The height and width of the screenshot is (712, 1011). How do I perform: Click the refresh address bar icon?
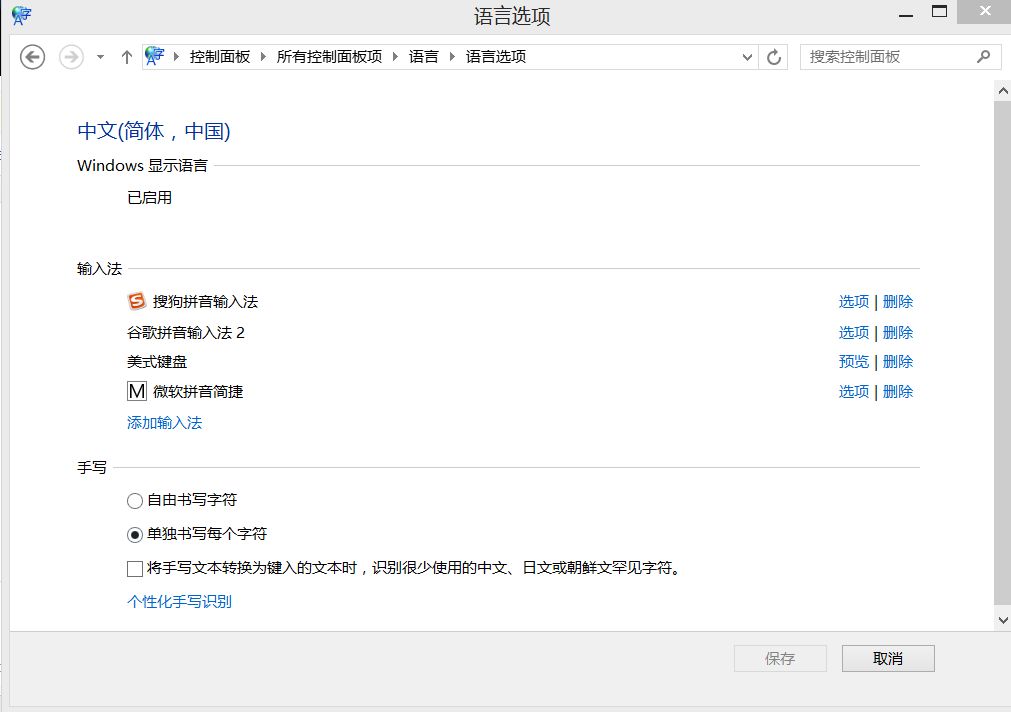(x=773, y=57)
